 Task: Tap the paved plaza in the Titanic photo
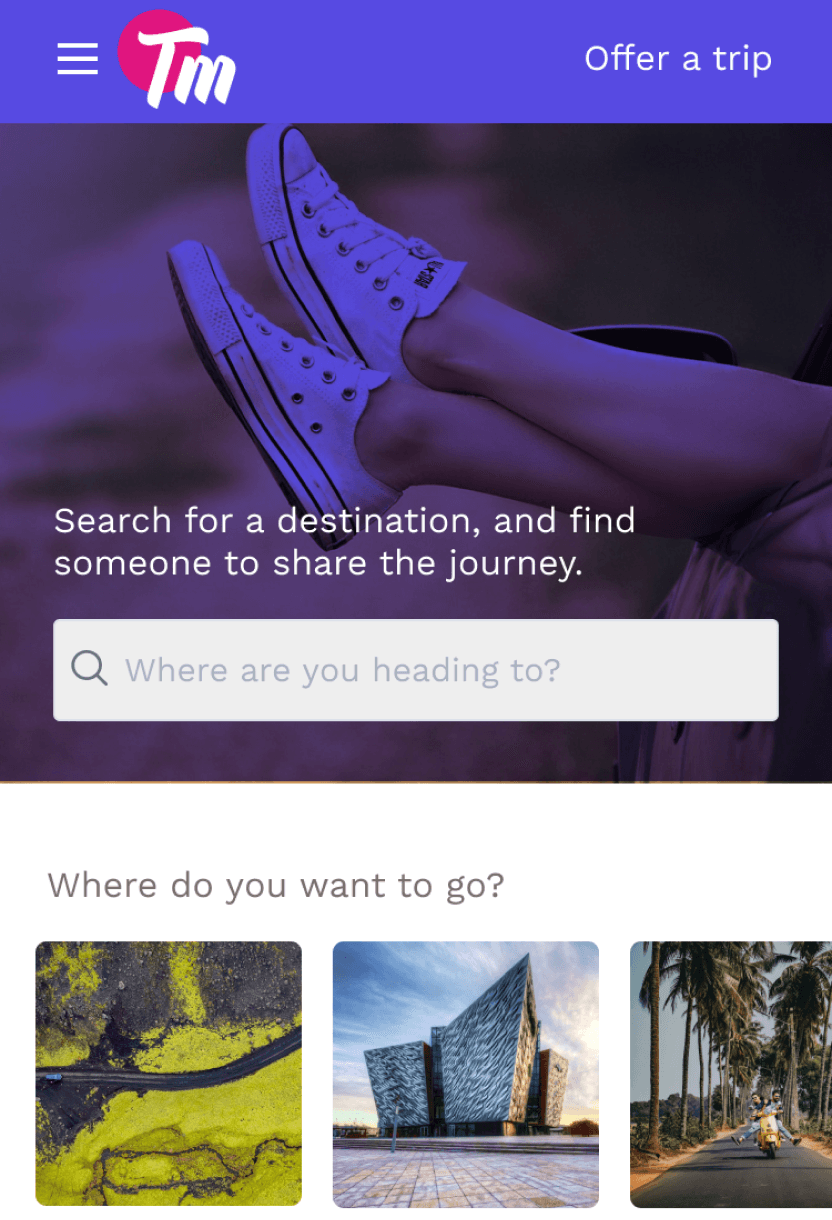tap(466, 1173)
